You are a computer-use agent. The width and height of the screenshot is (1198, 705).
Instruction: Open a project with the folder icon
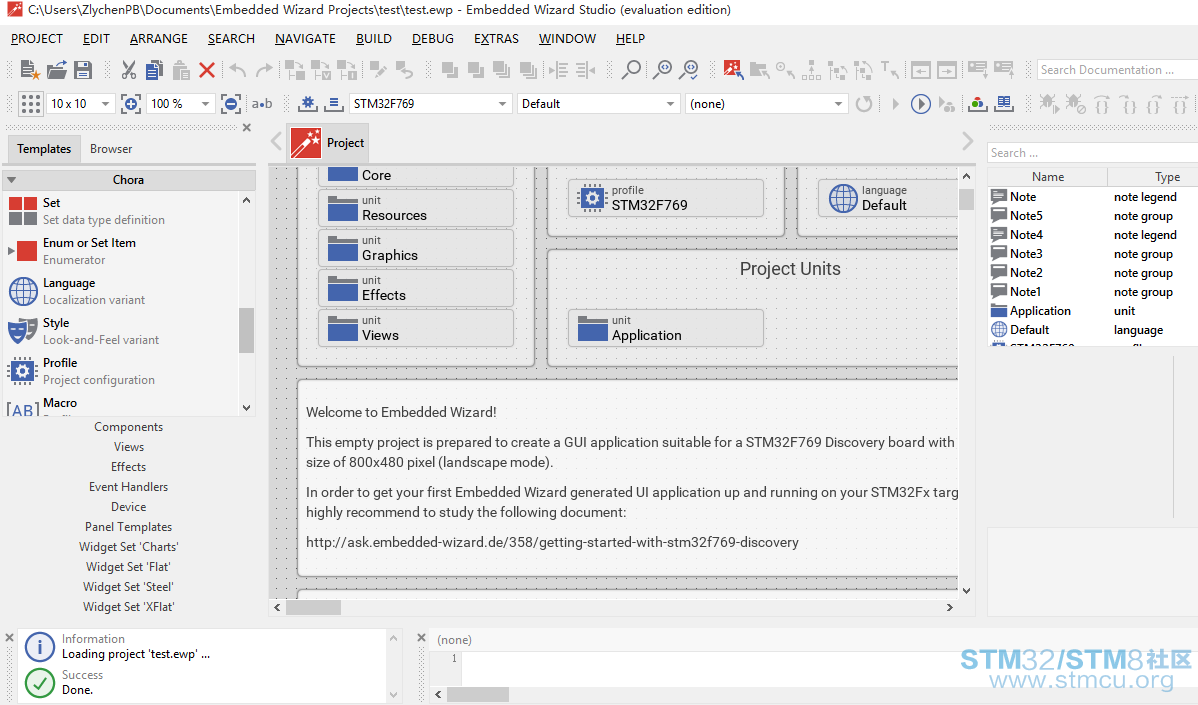[57, 70]
